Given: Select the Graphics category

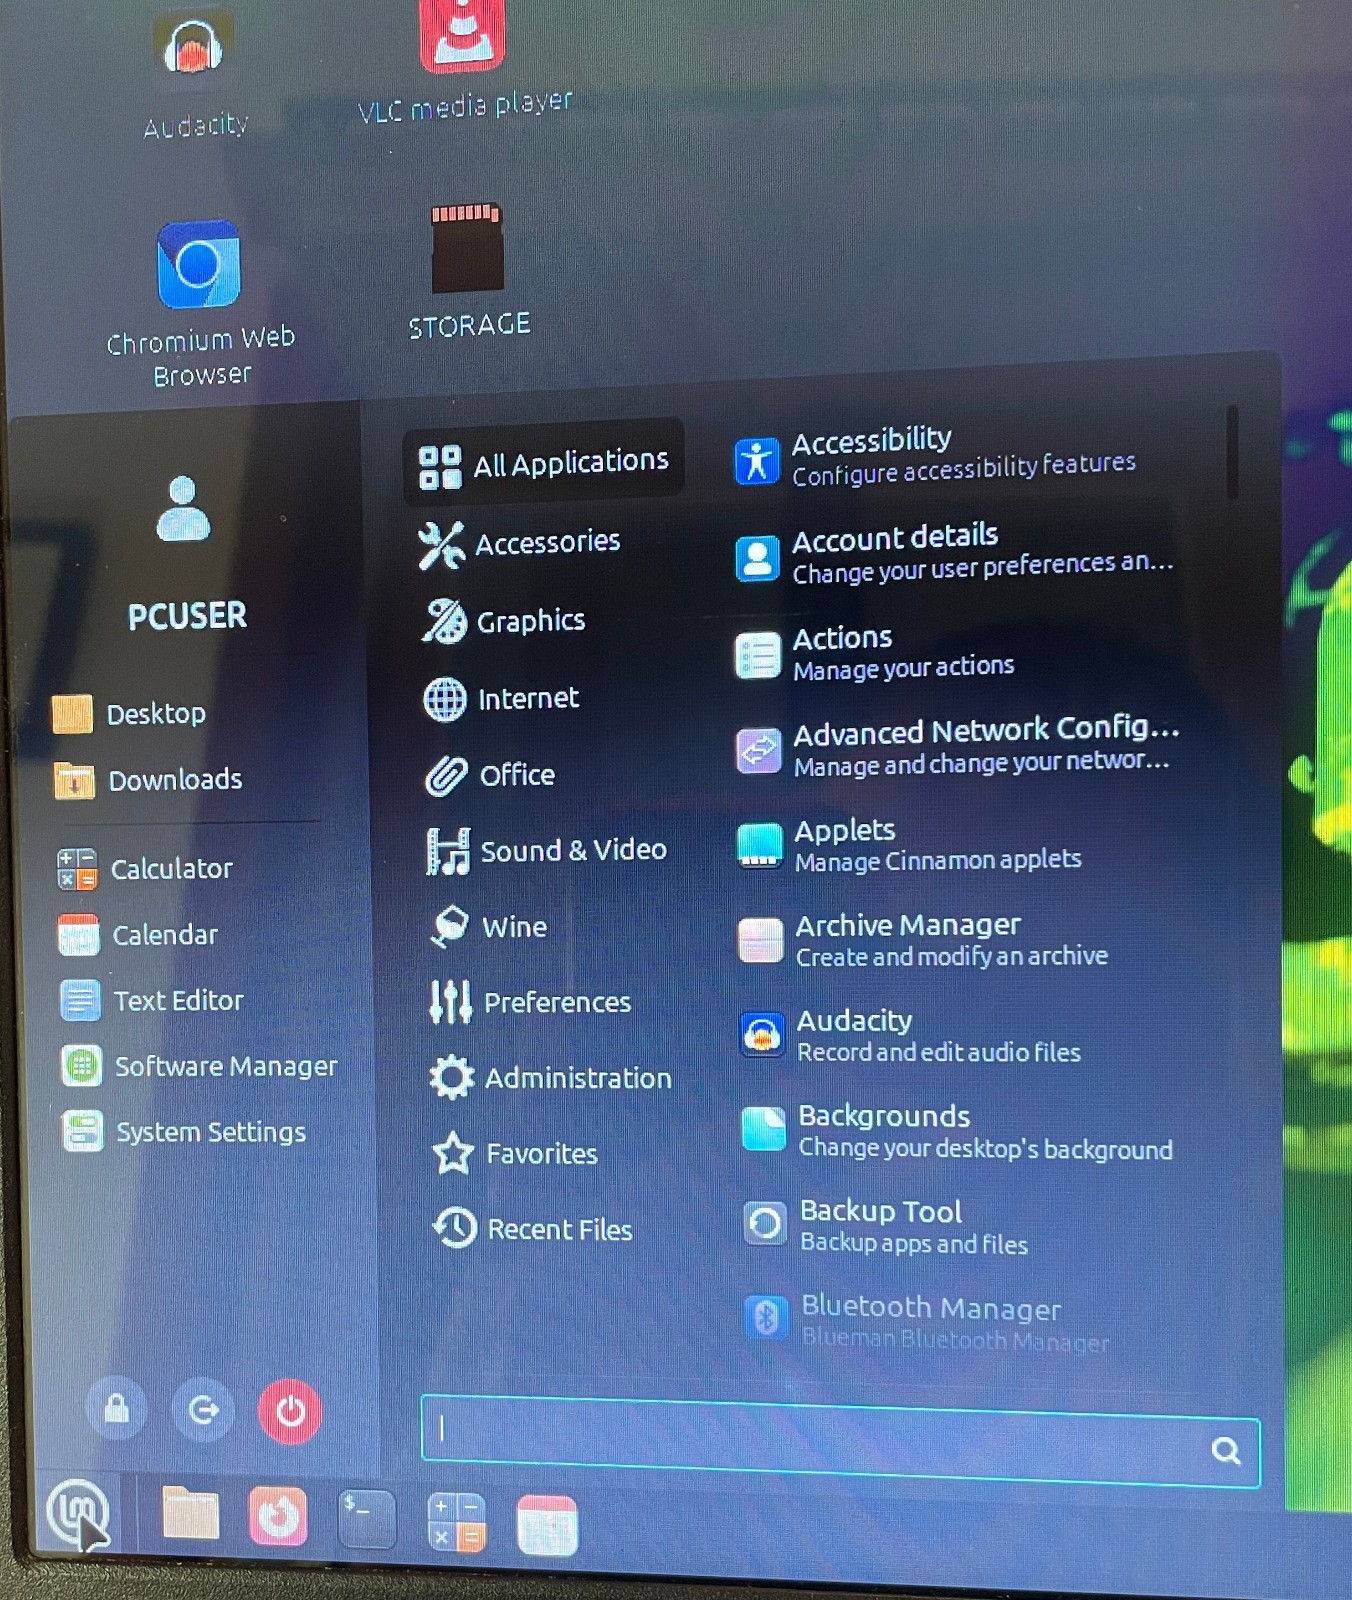Looking at the screenshot, I should (504, 621).
